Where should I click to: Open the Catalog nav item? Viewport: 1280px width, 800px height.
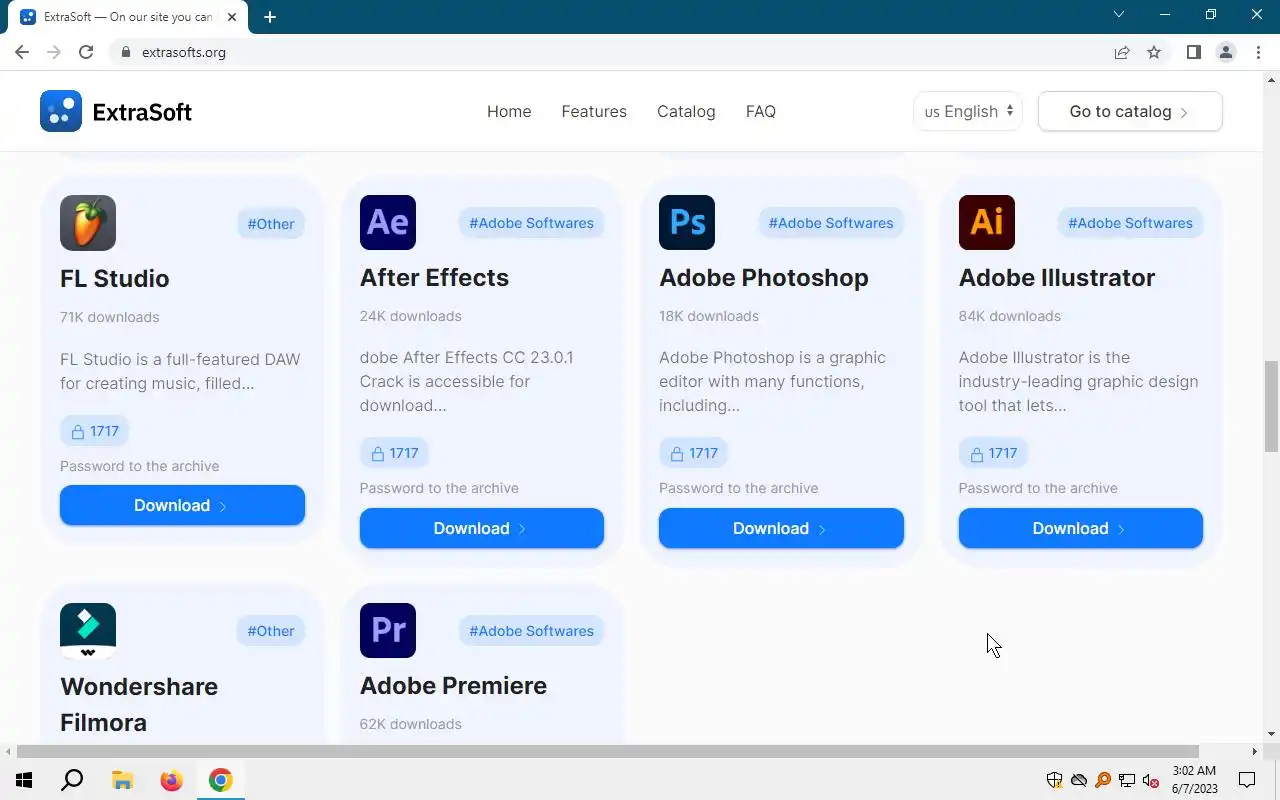pyautogui.click(x=686, y=111)
